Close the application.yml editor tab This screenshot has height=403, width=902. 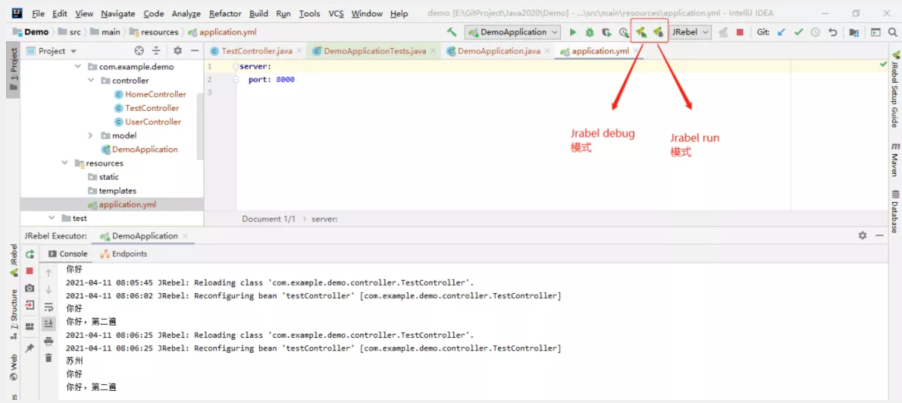click(x=636, y=51)
